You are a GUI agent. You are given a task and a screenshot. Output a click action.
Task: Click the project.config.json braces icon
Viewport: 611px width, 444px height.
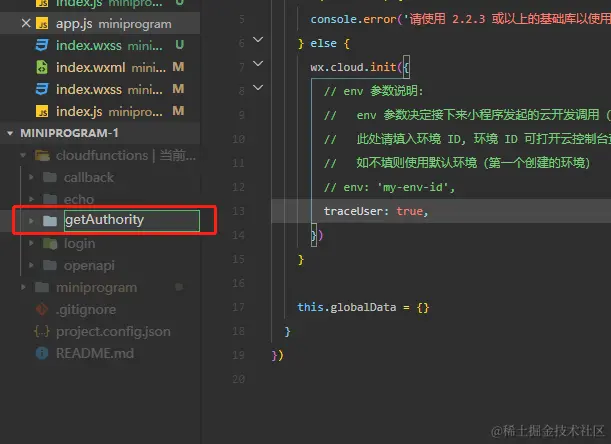[42, 331]
